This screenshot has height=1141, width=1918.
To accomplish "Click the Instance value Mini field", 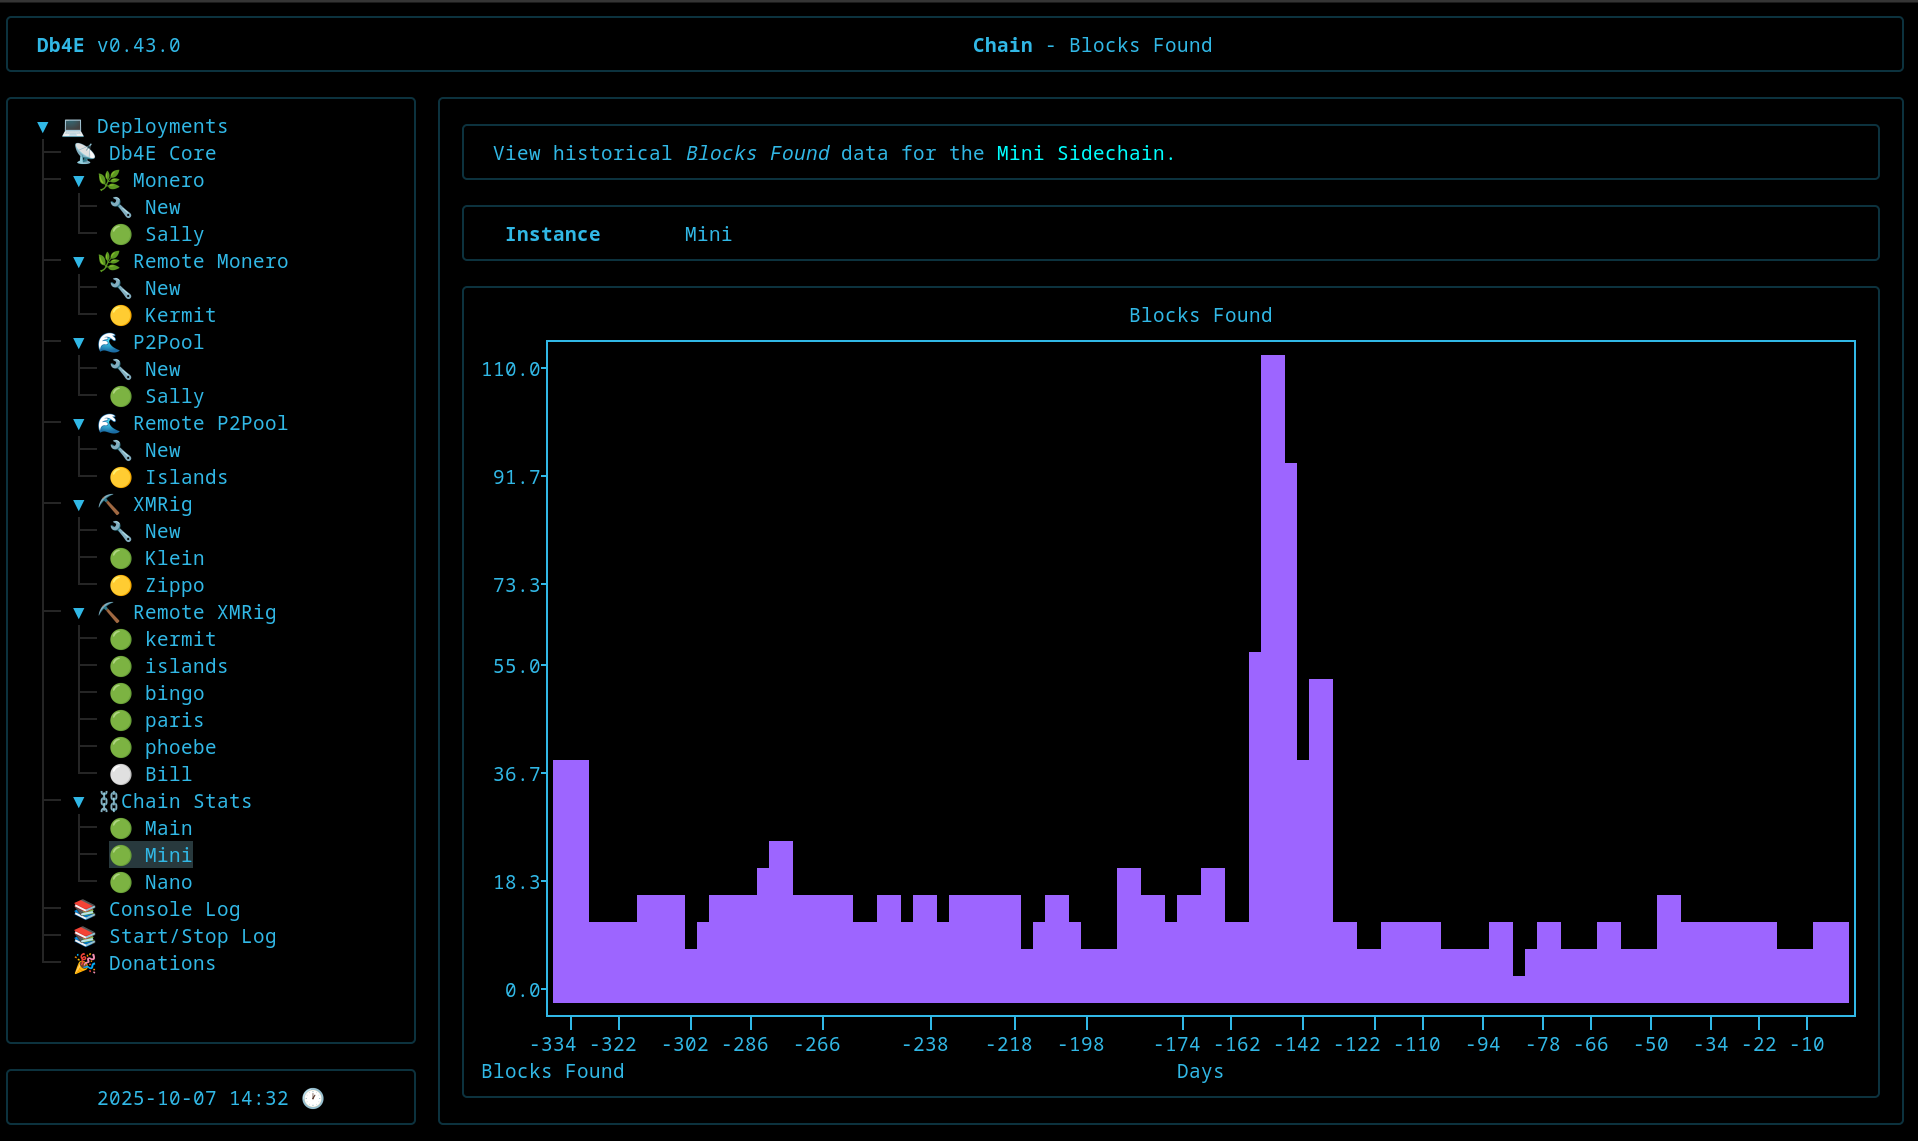I will [x=708, y=234].
